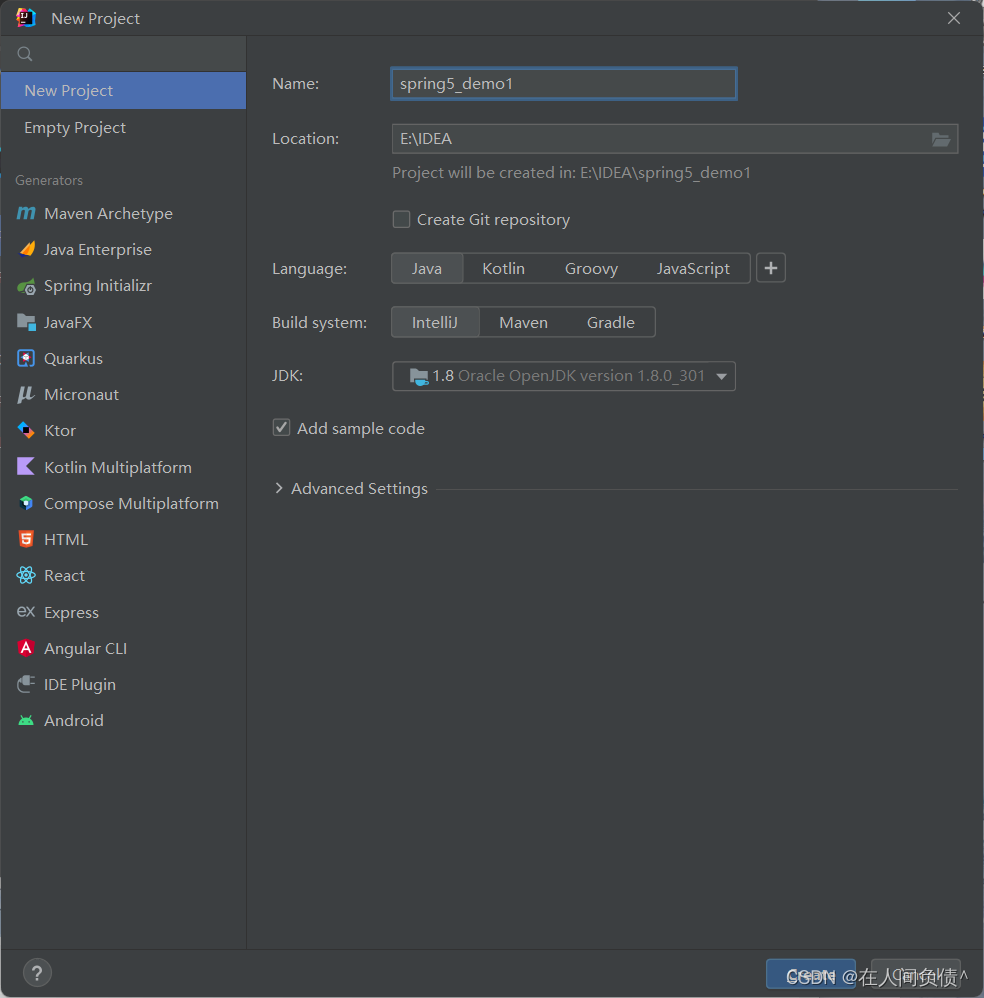
Task: Click the IDE Plugin plug icon
Action: [26, 684]
